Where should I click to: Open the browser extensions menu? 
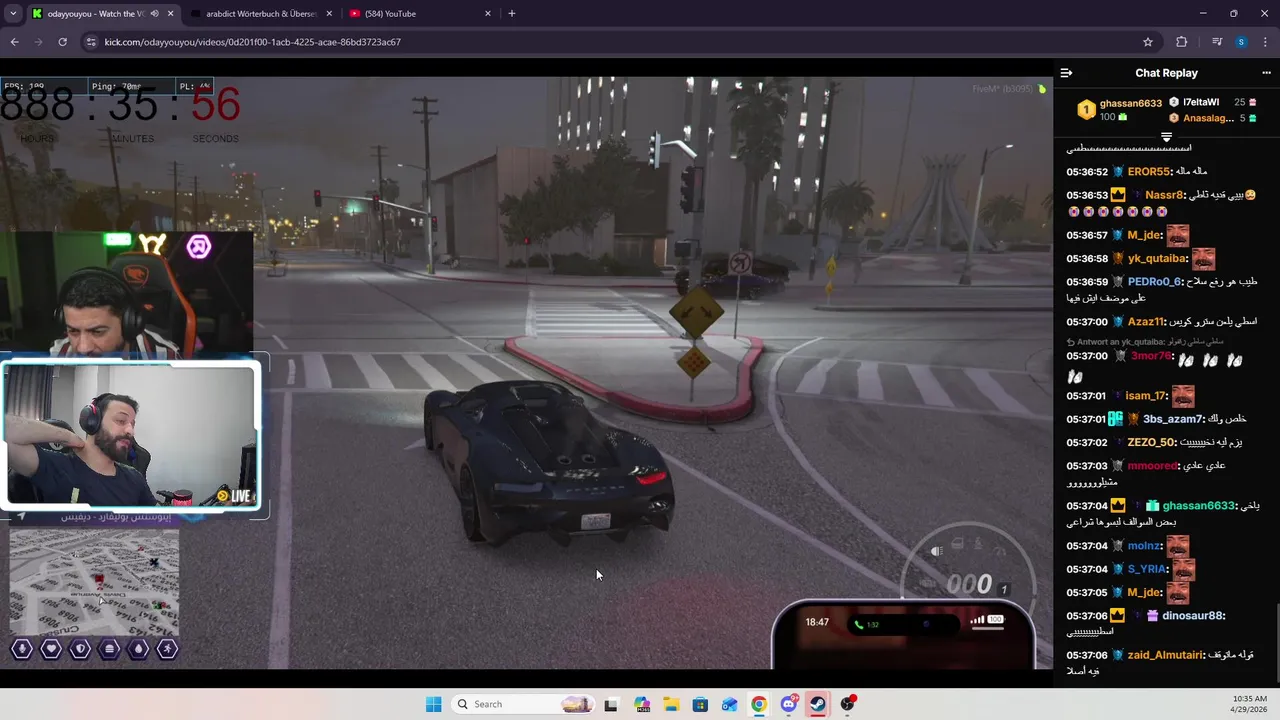click(1182, 42)
